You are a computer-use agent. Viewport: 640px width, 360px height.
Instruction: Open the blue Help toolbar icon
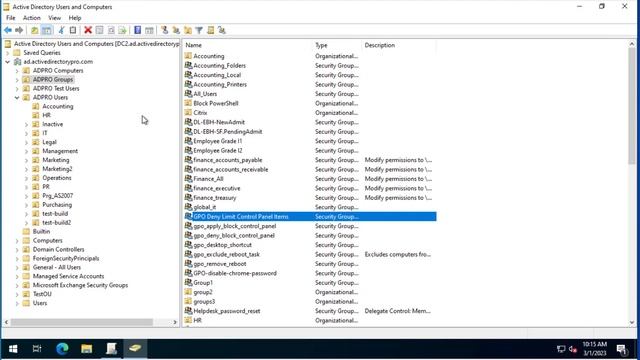coord(138,30)
